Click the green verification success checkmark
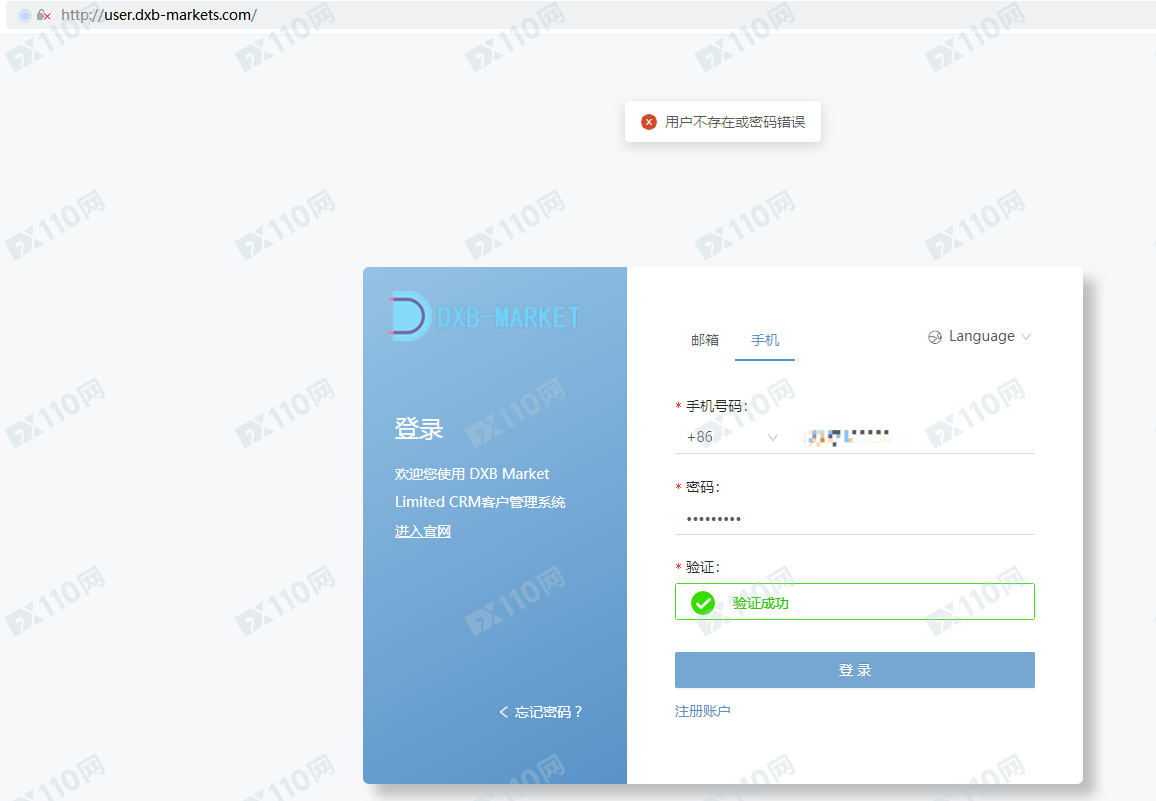 (x=703, y=603)
